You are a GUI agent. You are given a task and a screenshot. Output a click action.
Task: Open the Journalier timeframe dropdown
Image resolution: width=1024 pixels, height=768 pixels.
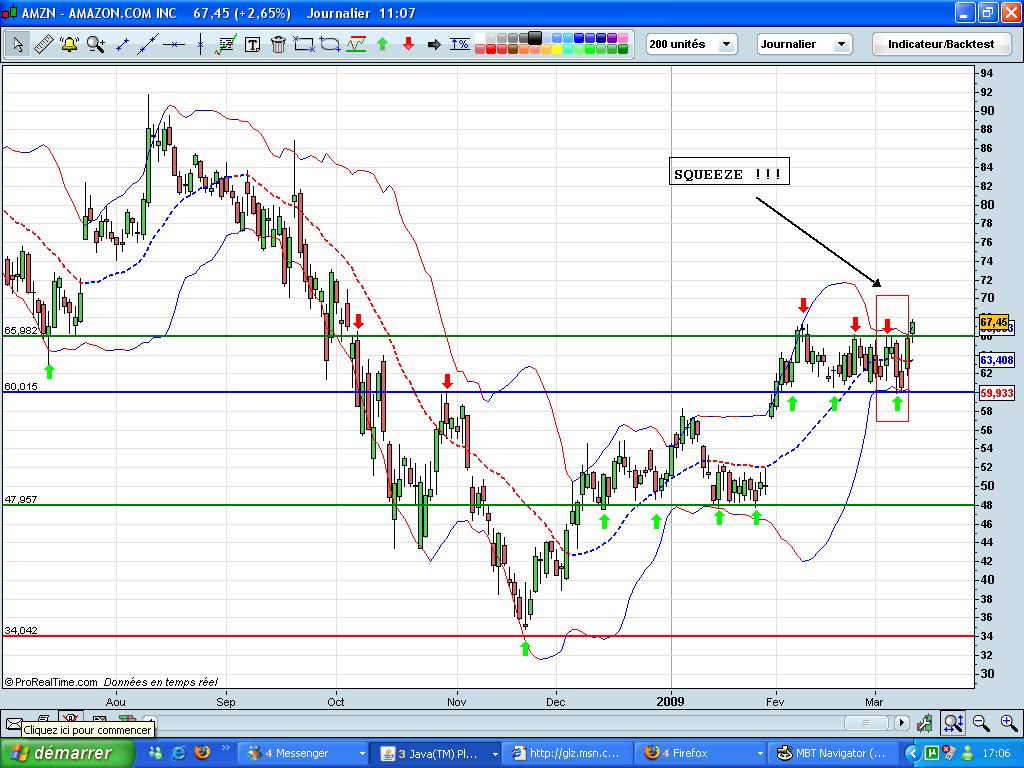(x=805, y=44)
